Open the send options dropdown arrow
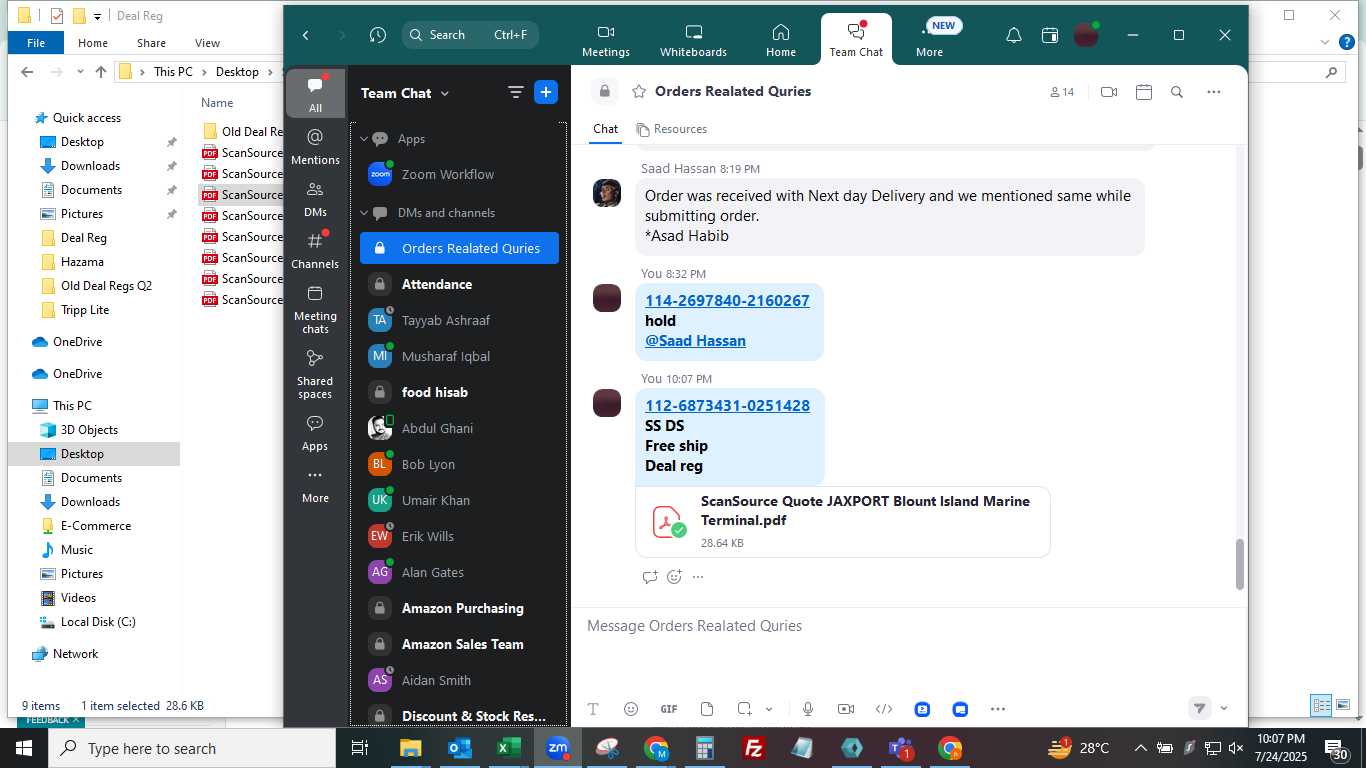This screenshot has height=768, width=1366. (1224, 708)
